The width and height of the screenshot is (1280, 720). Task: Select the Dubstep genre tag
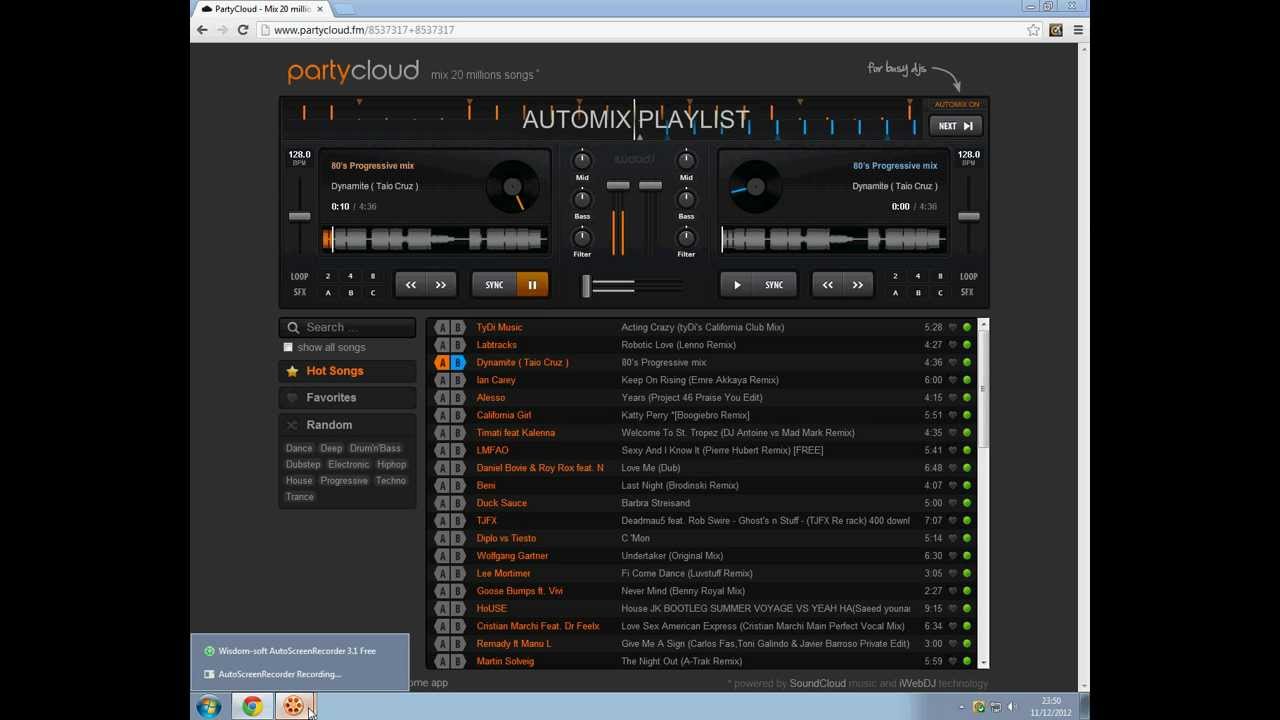coord(303,464)
